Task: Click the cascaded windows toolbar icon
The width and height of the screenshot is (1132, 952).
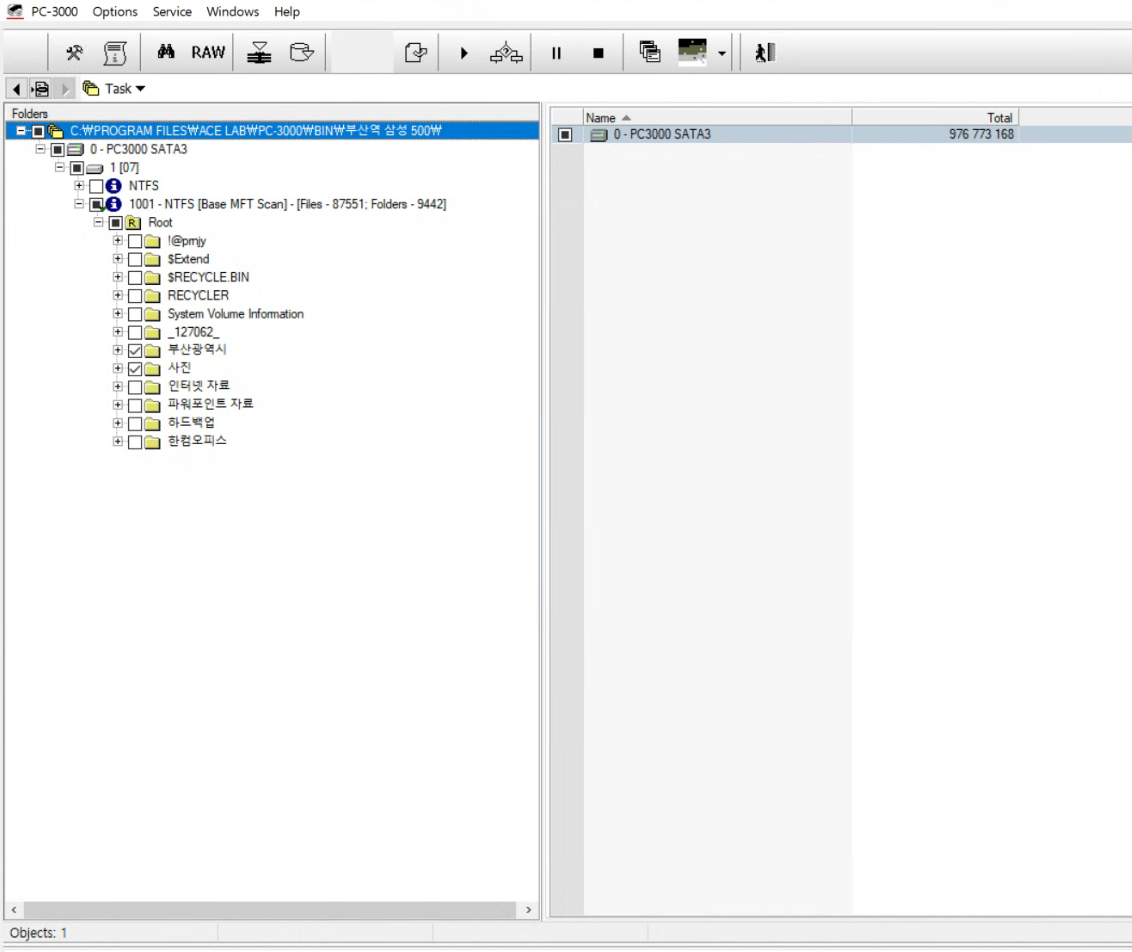Action: pyautogui.click(x=650, y=53)
